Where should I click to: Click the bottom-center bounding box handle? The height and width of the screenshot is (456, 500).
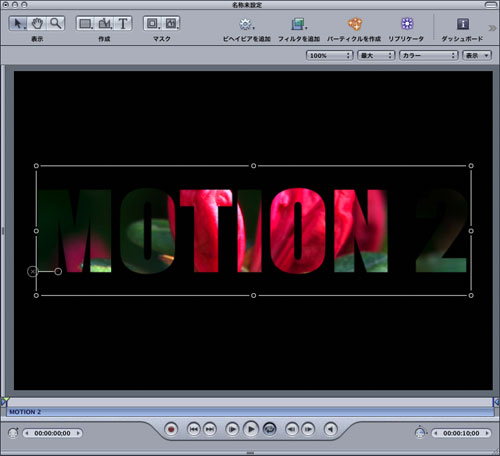click(253, 295)
